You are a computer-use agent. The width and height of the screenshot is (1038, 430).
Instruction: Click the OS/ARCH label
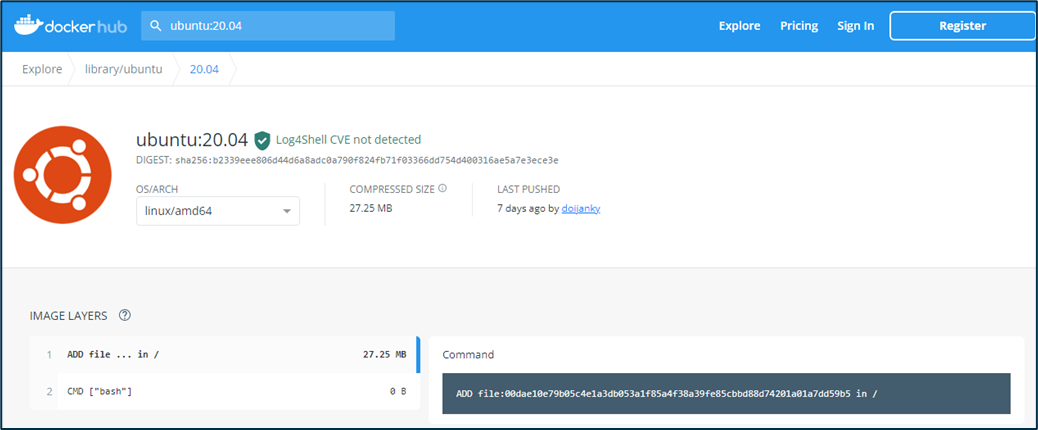pyautogui.click(x=157, y=189)
